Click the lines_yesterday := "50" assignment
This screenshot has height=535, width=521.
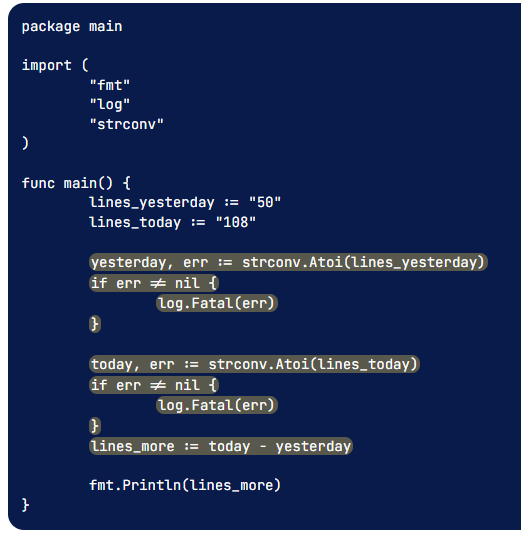(185, 203)
